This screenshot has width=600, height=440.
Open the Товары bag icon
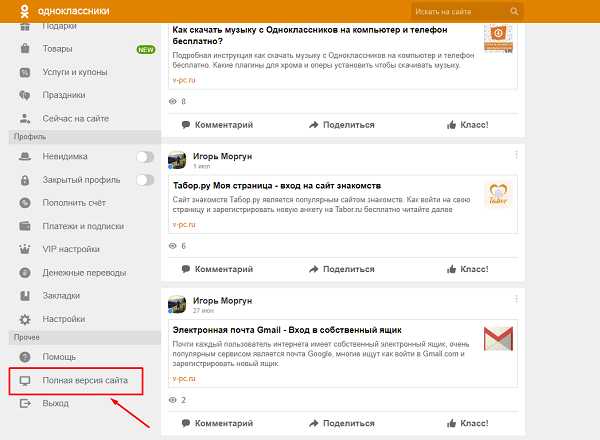[x=25, y=49]
